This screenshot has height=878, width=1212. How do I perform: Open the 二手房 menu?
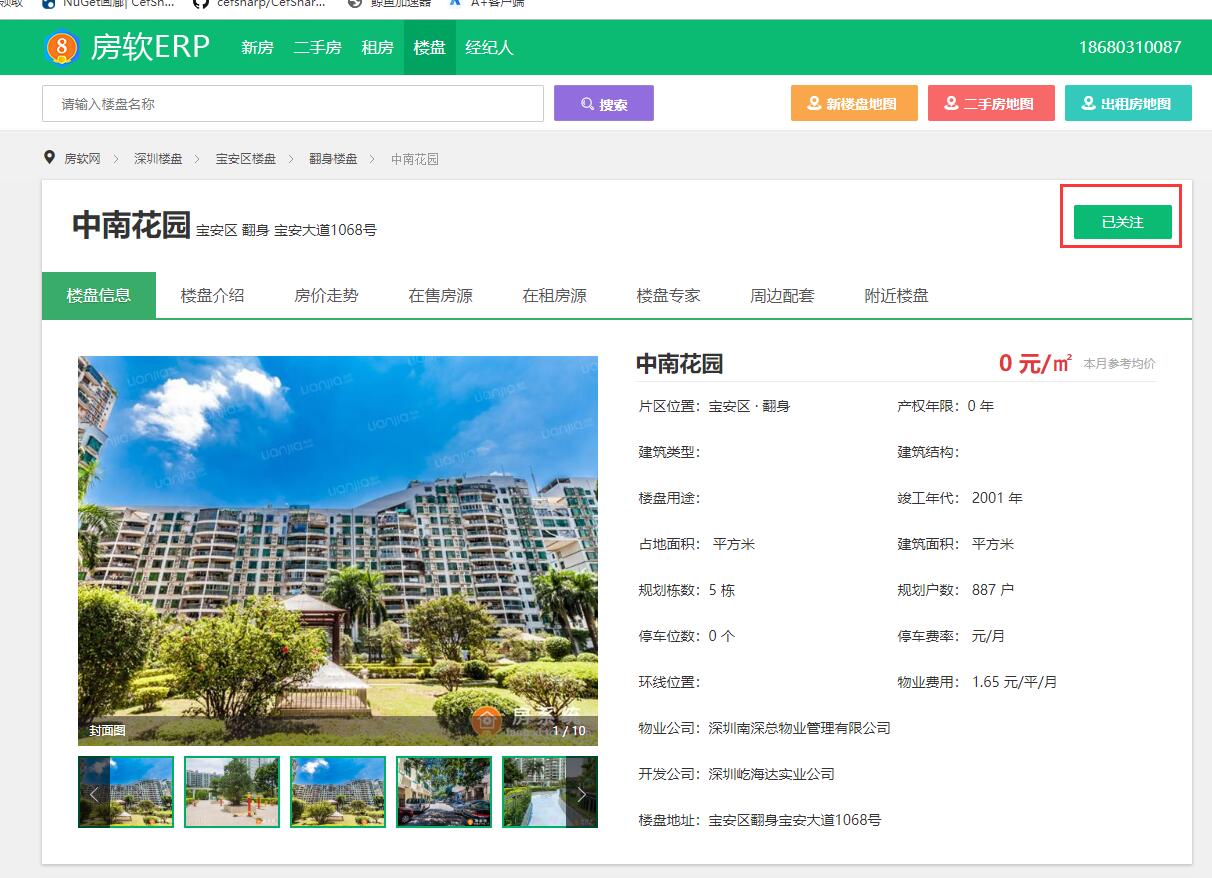pyautogui.click(x=317, y=47)
